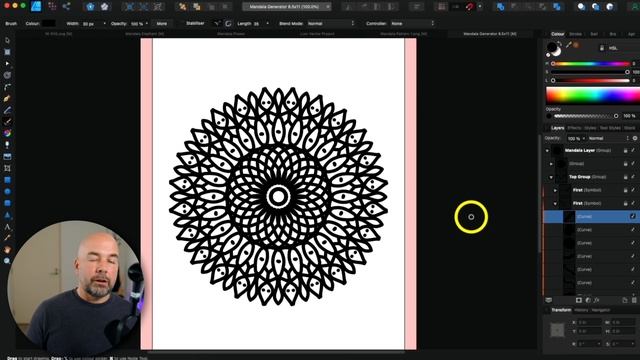This screenshot has height=360, width=640.
Task: Select the Node tool
Action: pos(7,64)
